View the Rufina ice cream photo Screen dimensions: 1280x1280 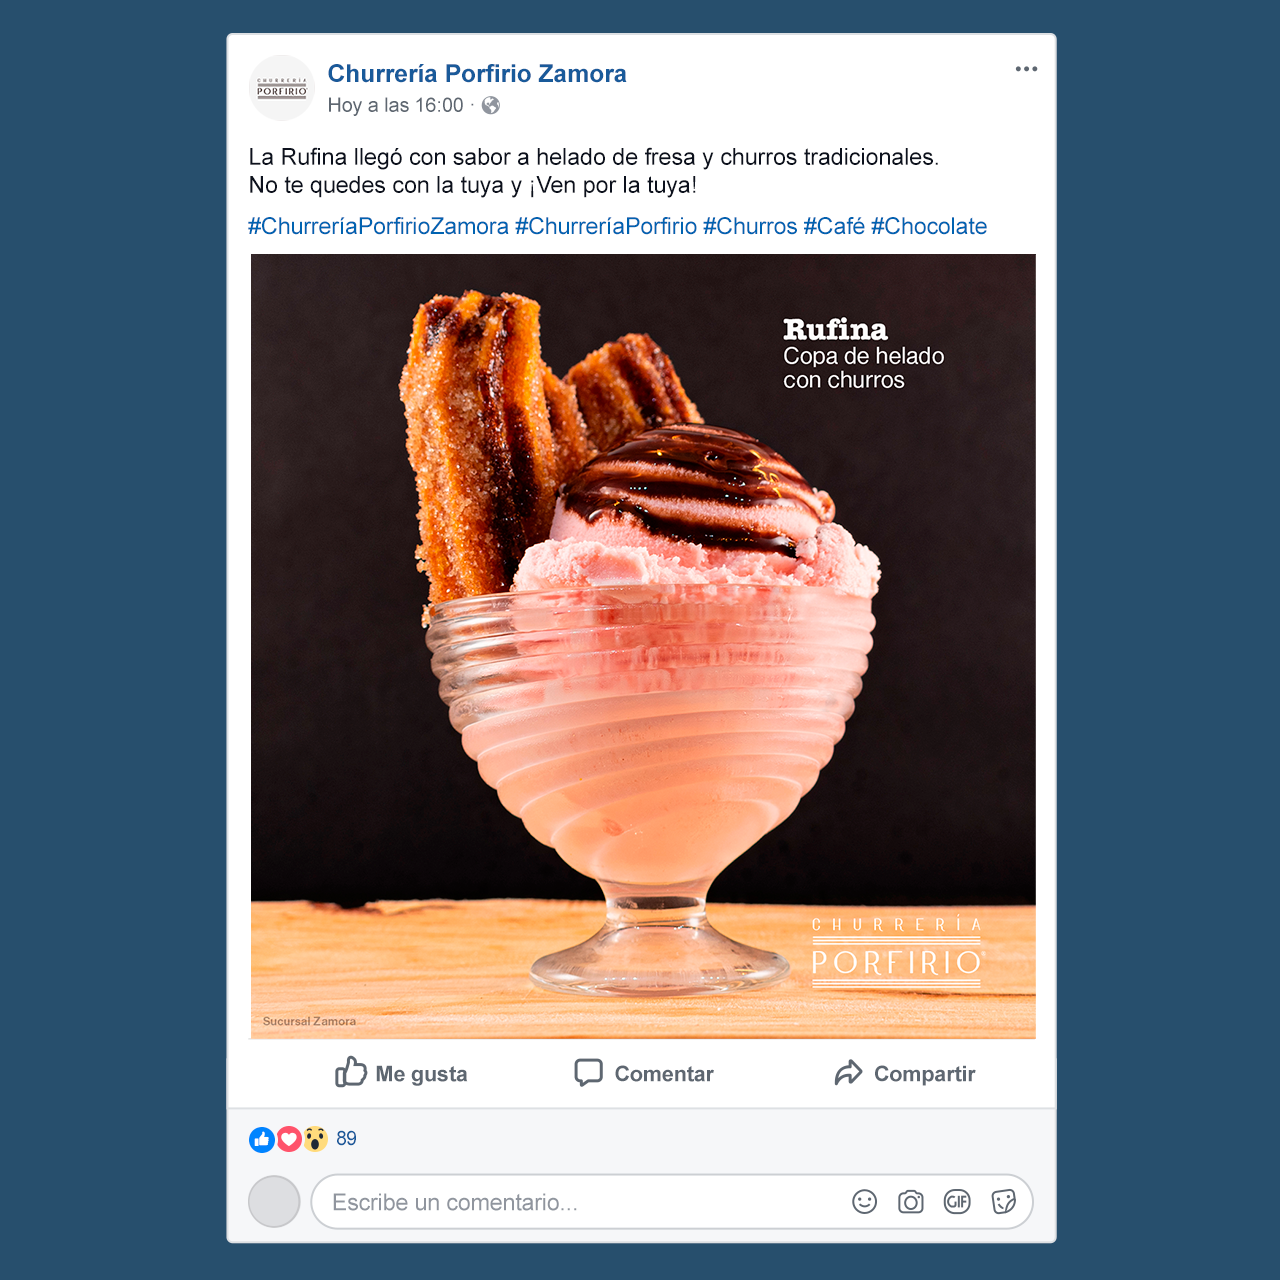point(643,646)
